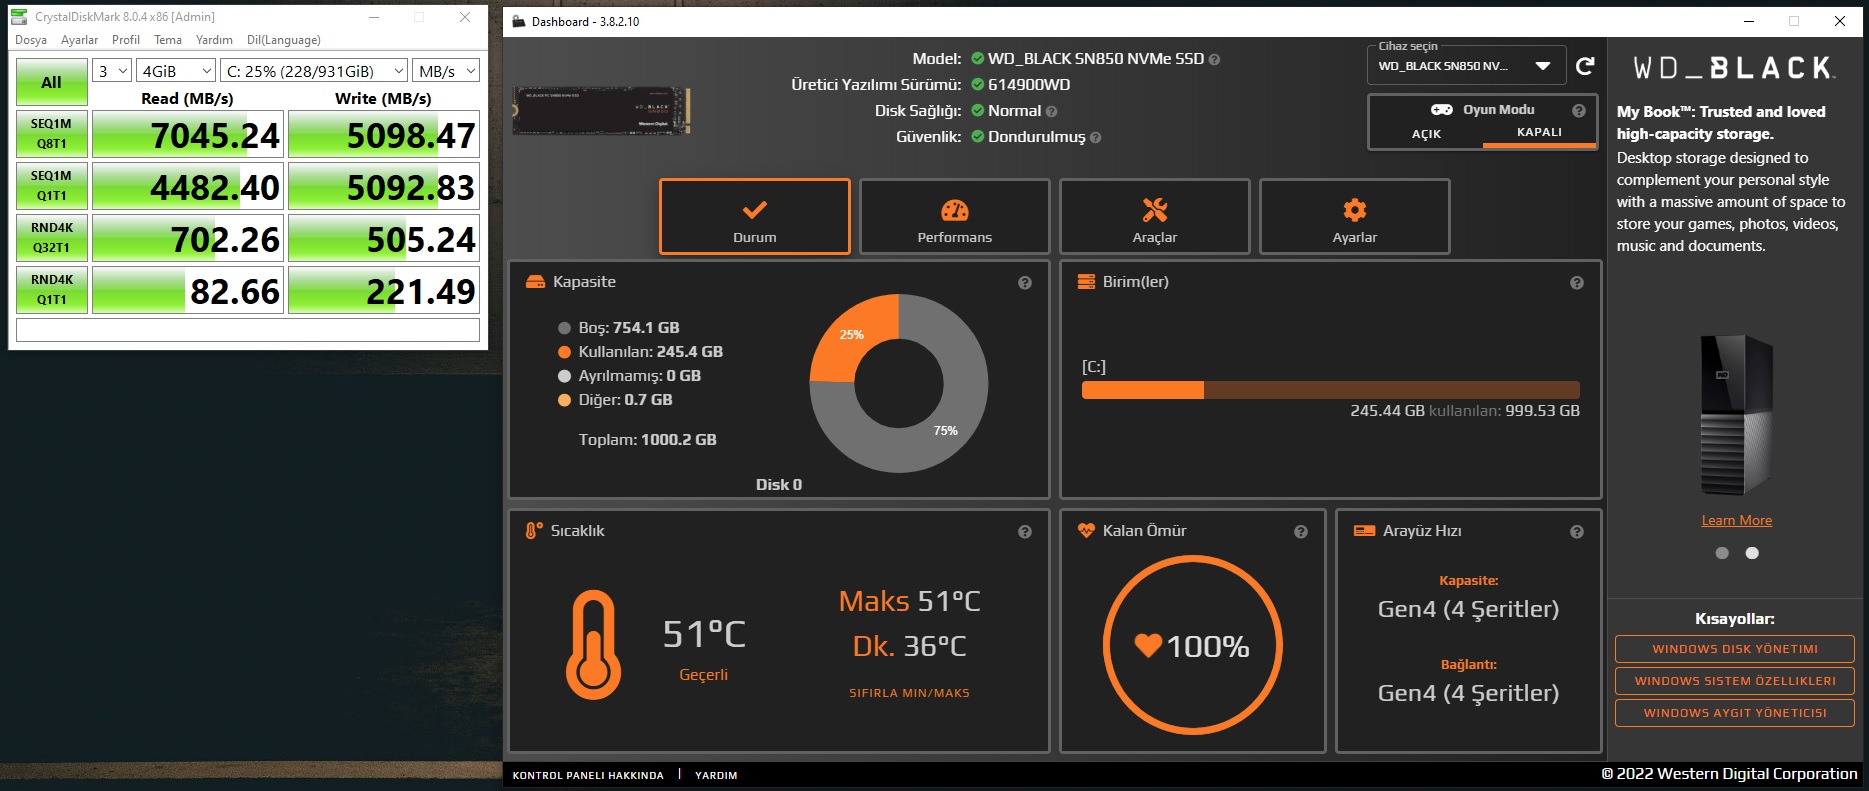Viewport: 1869px width, 791px height.
Task: Open help icon in Kapasite panel
Action: point(1025,283)
